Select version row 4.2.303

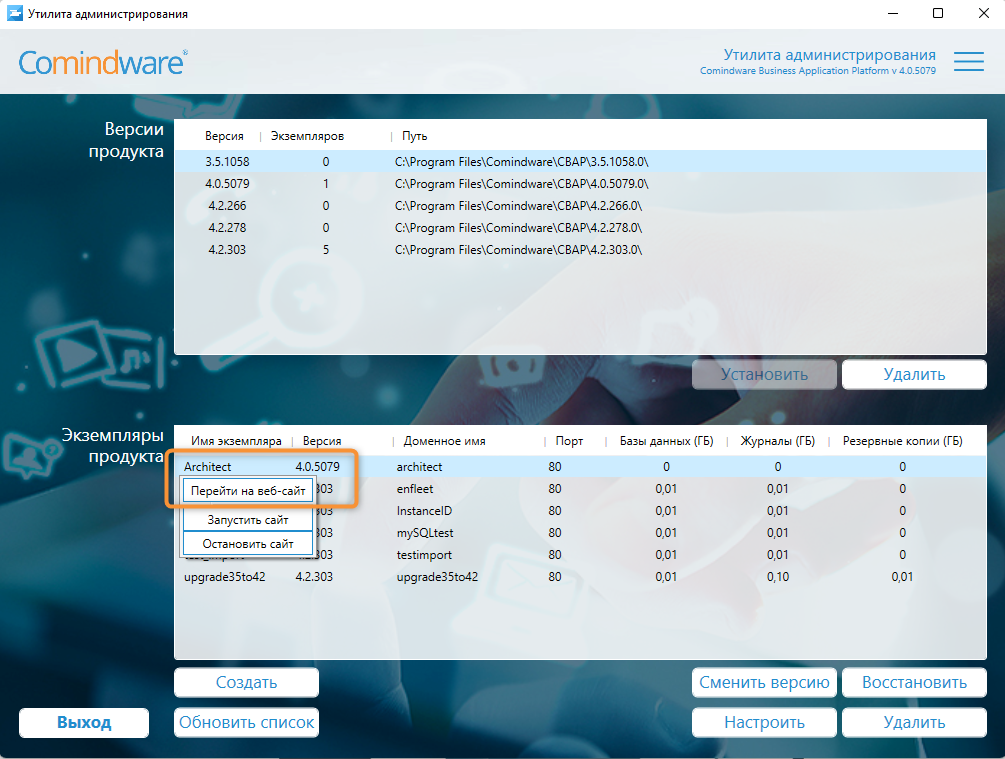pyautogui.click(x=580, y=249)
